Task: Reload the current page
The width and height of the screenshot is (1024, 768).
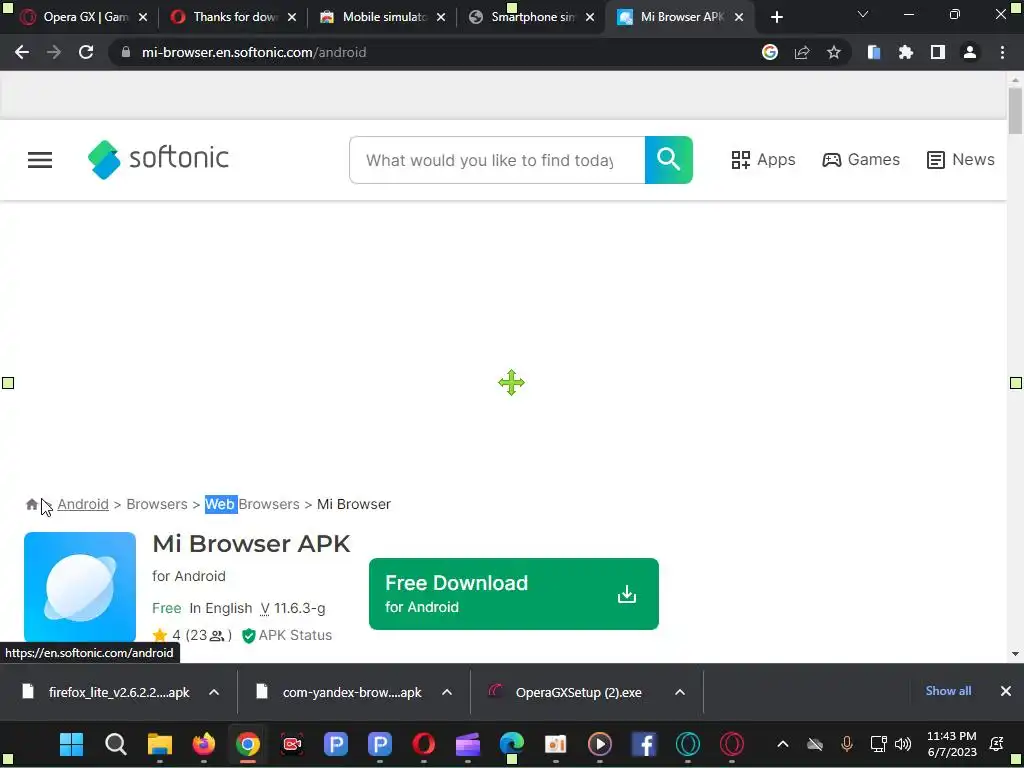Action: click(86, 52)
